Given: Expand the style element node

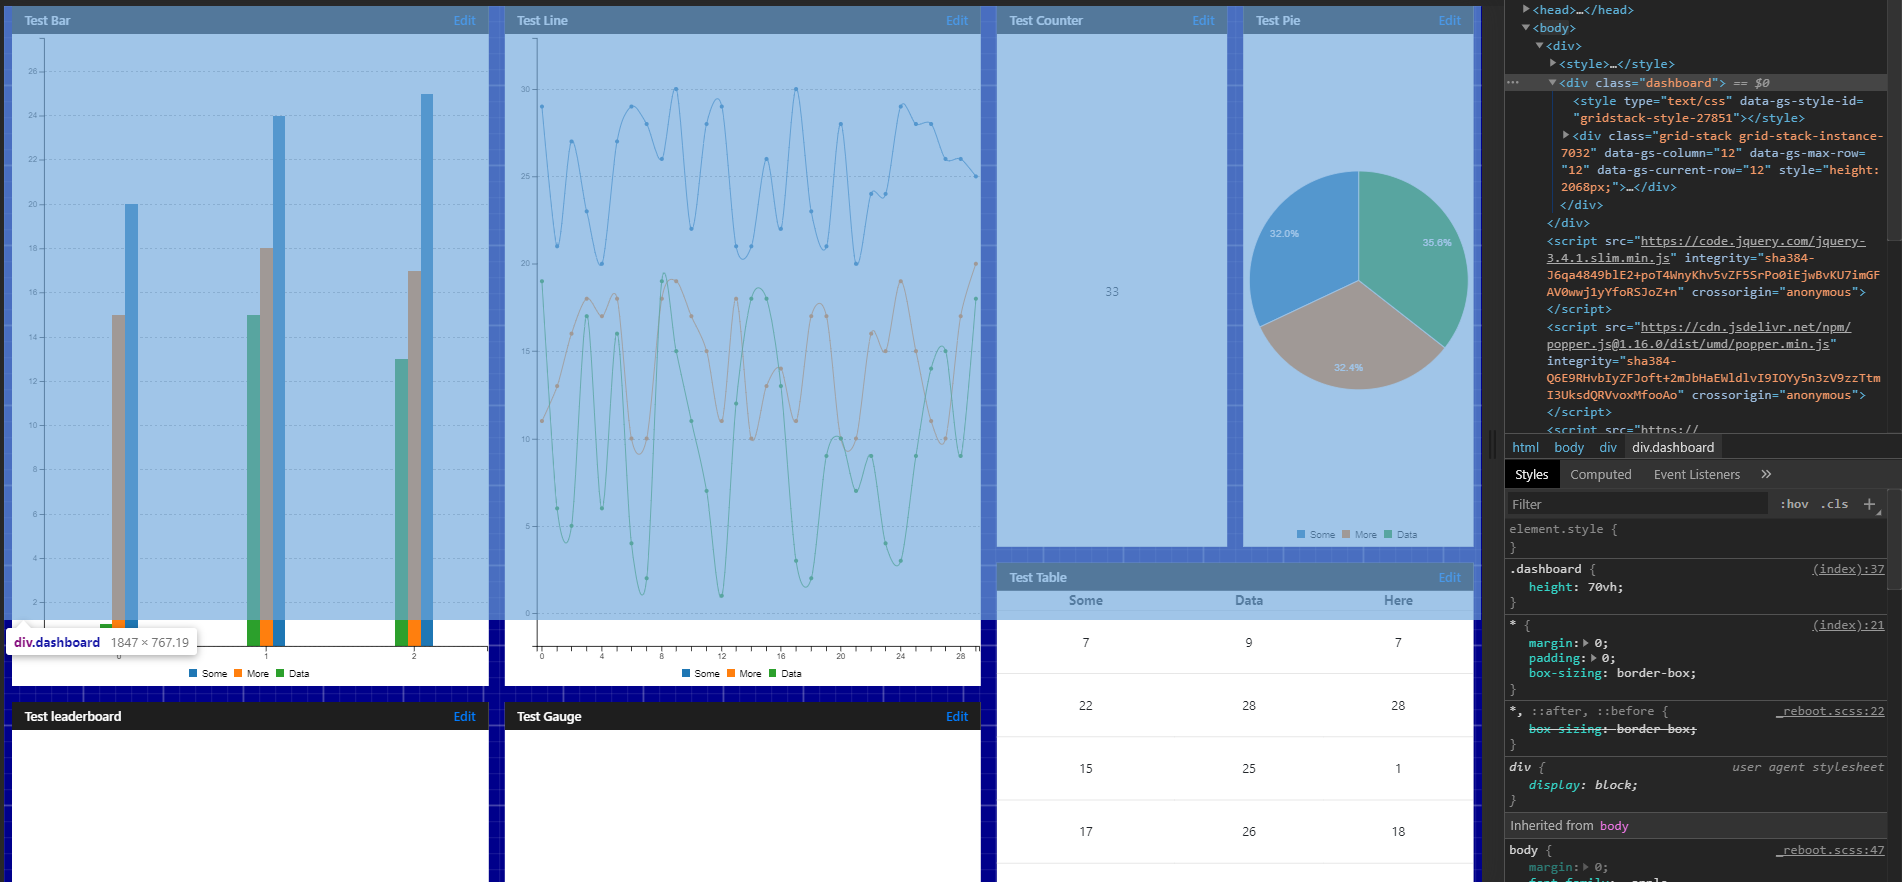Looking at the screenshot, I should tap(1553, 63).
